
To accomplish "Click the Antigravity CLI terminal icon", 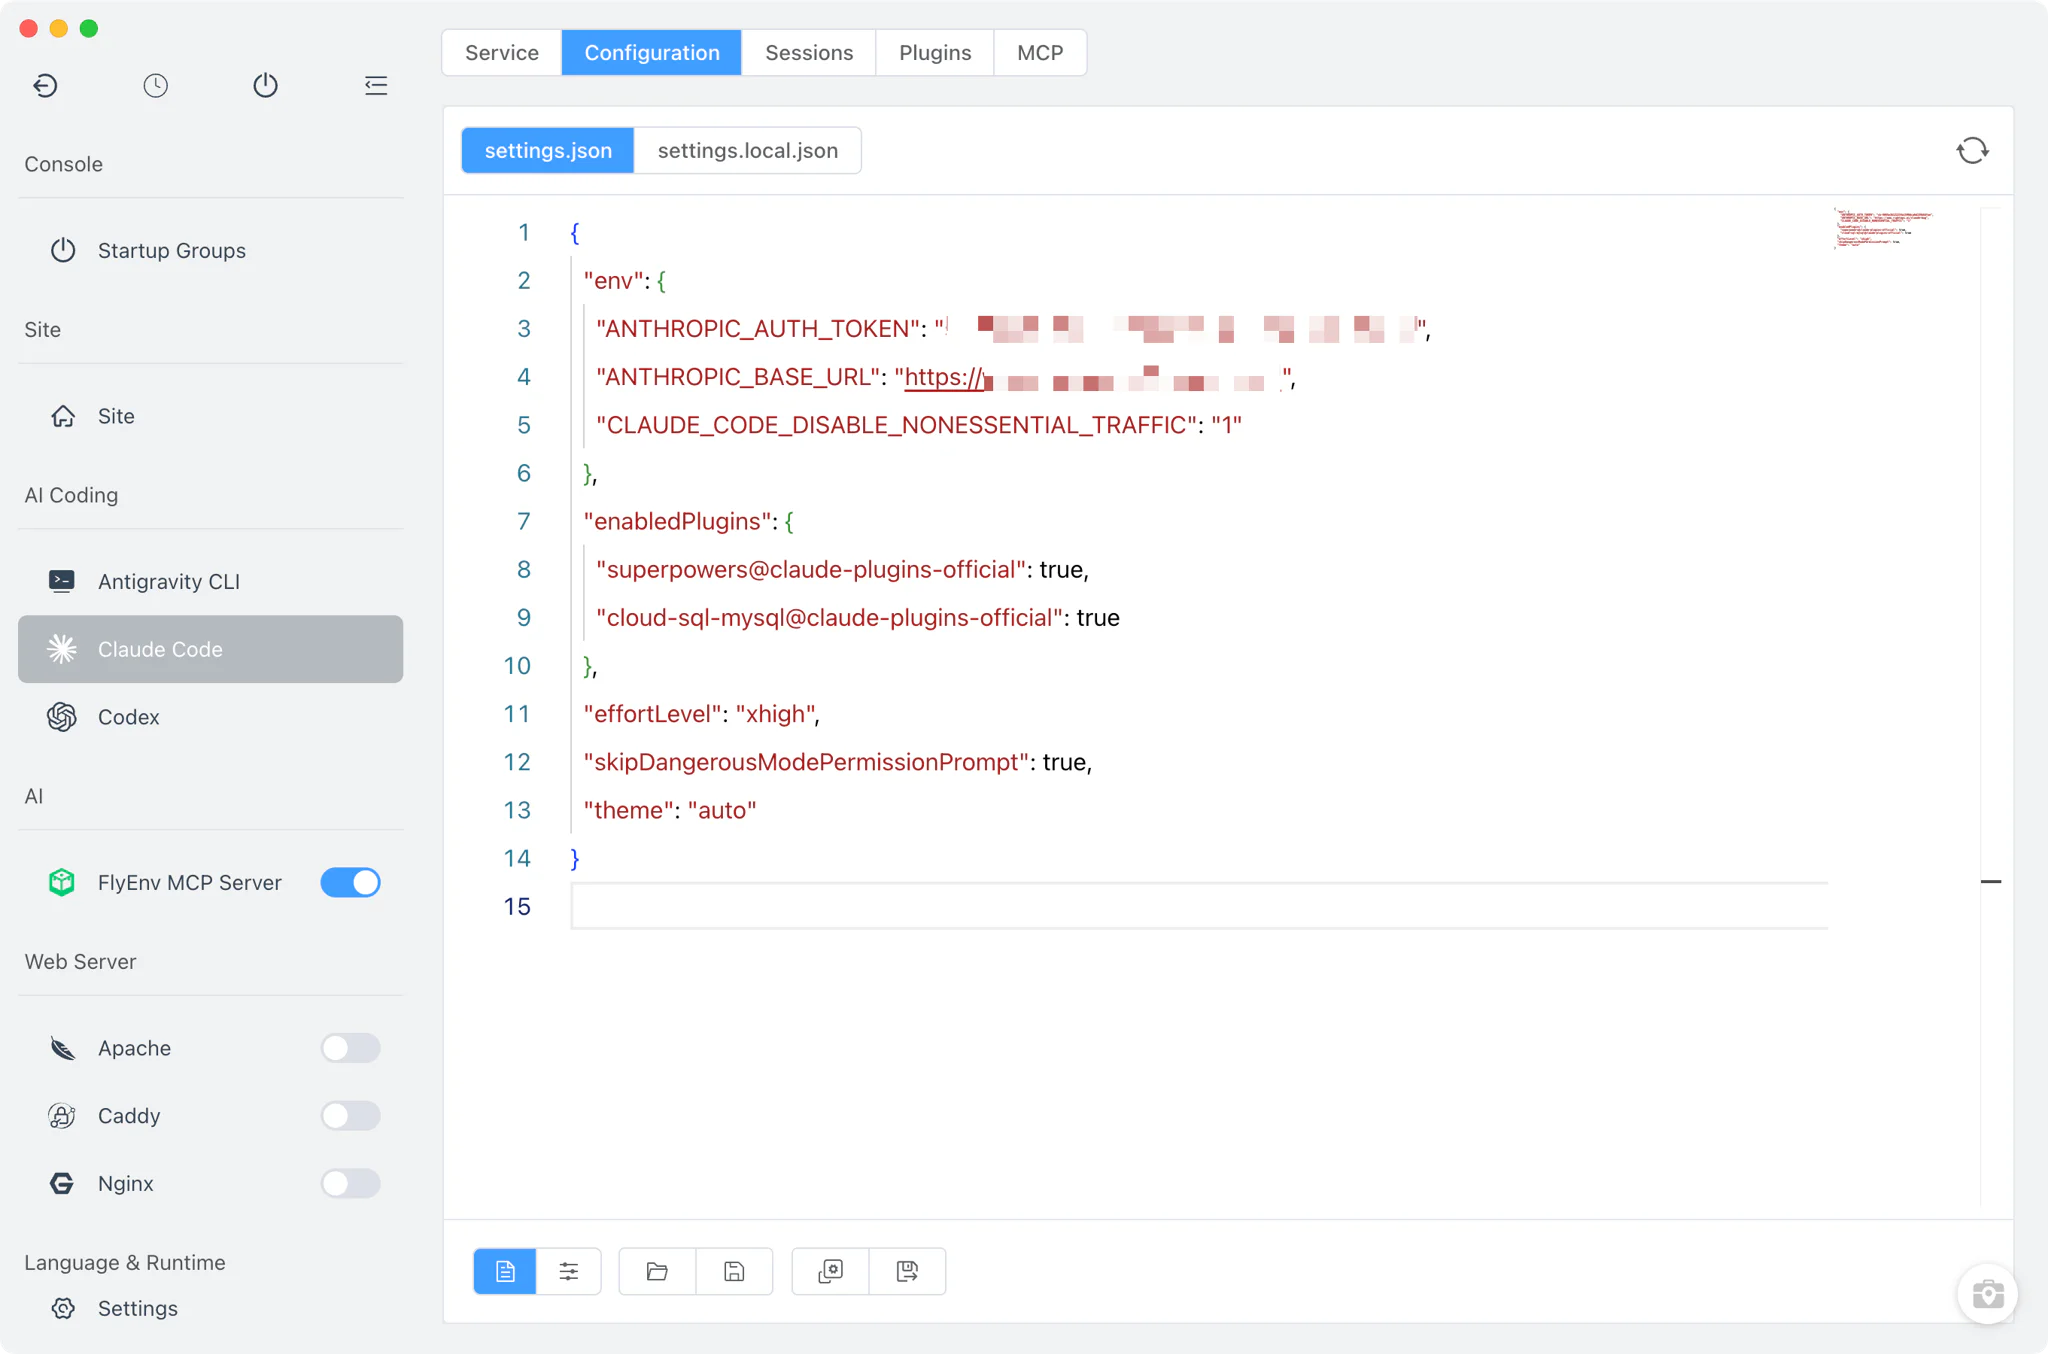I will tap(62, 581).
